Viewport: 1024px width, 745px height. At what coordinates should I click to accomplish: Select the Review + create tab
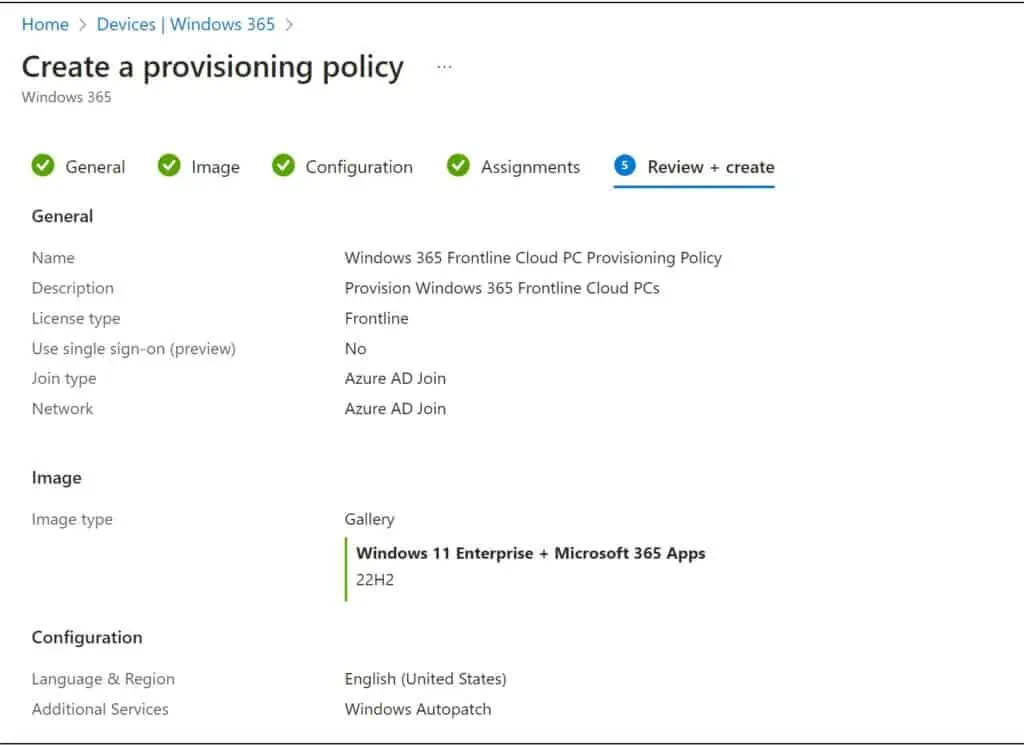(694, 168)
